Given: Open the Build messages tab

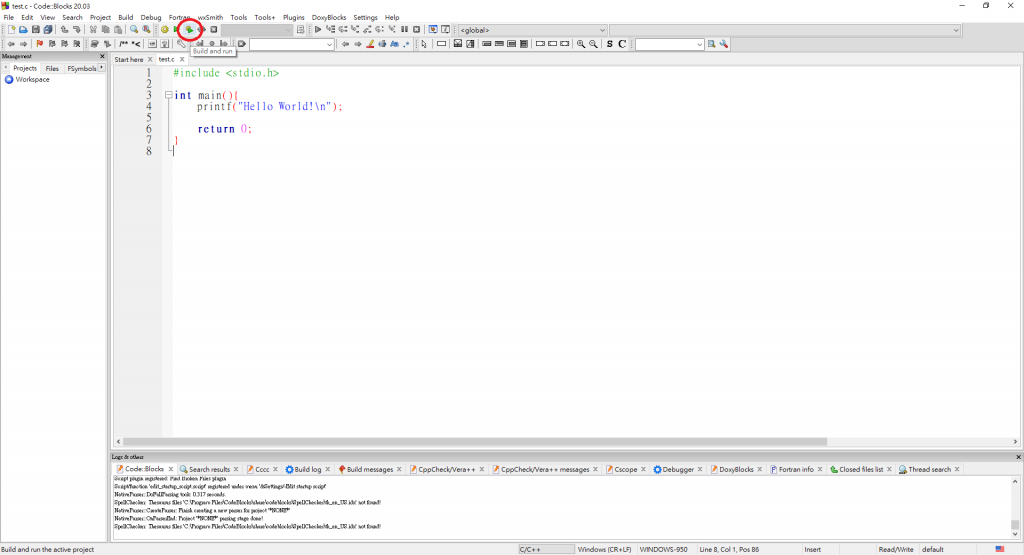Looking at the screenshot, I should click(x=370, y=469).
